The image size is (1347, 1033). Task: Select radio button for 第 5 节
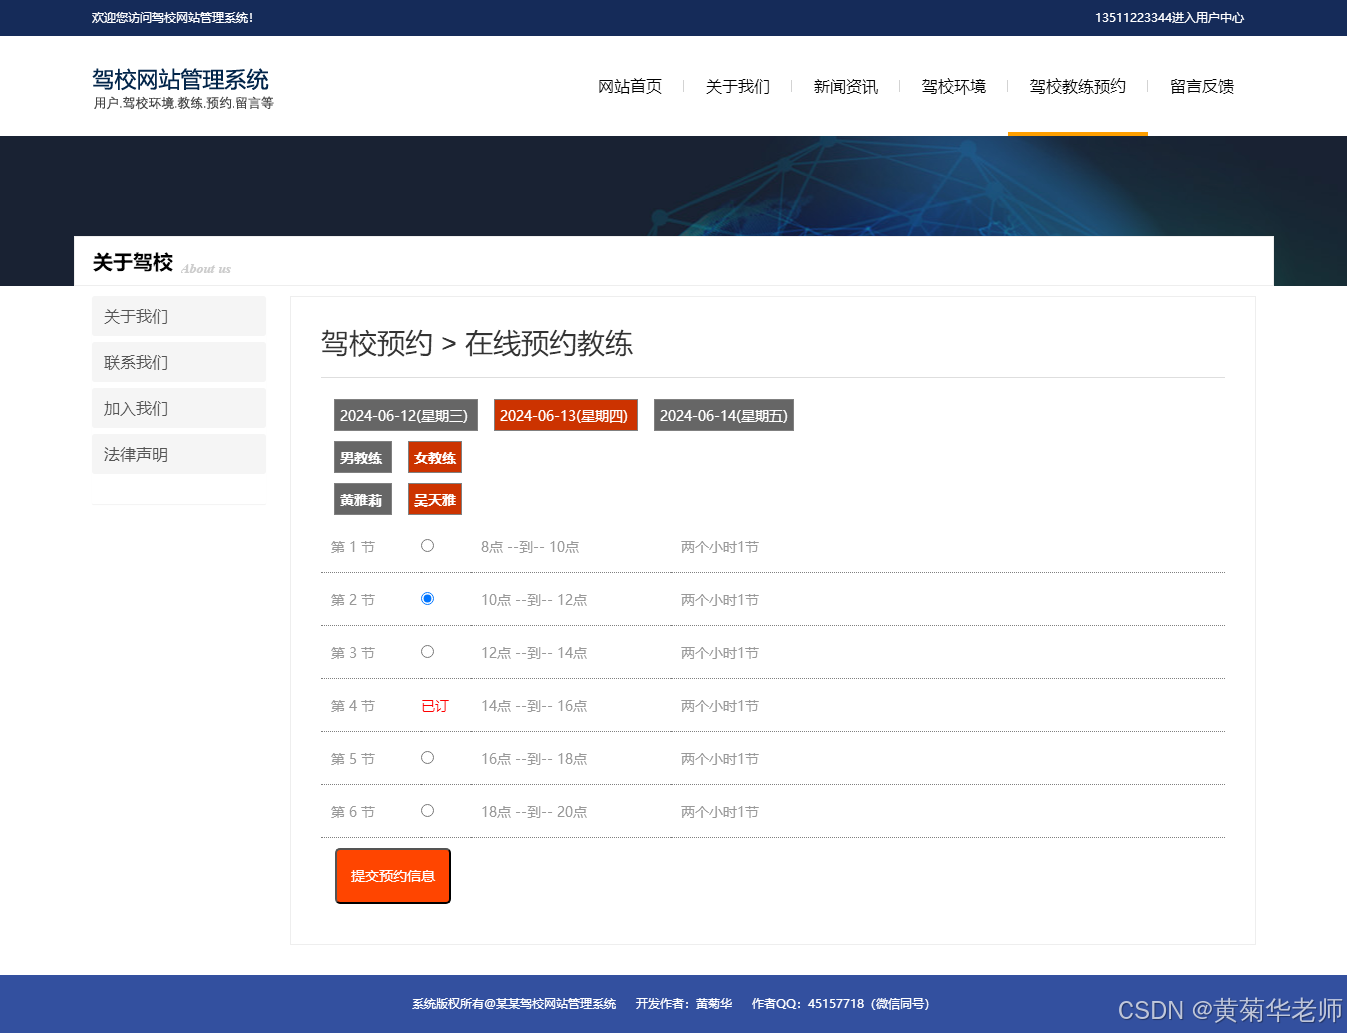(x=427, y=758)
